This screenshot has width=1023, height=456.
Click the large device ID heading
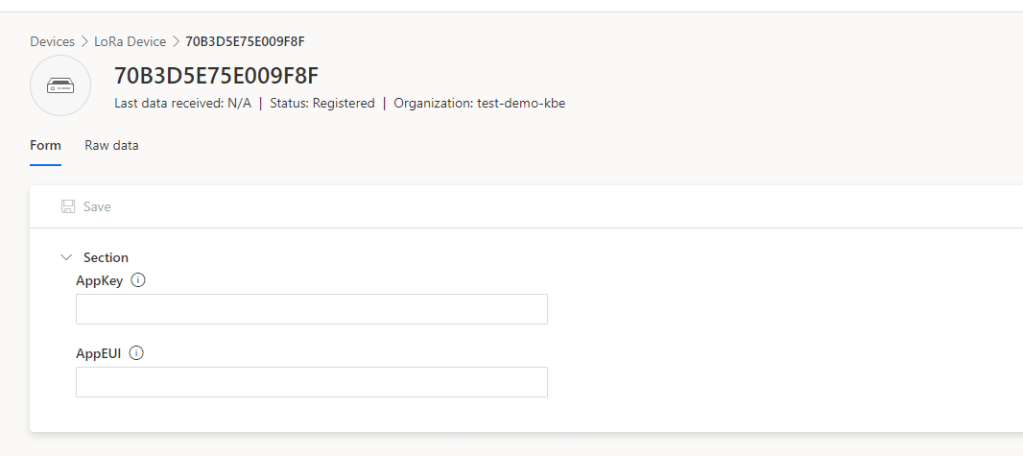click(221, 78)
